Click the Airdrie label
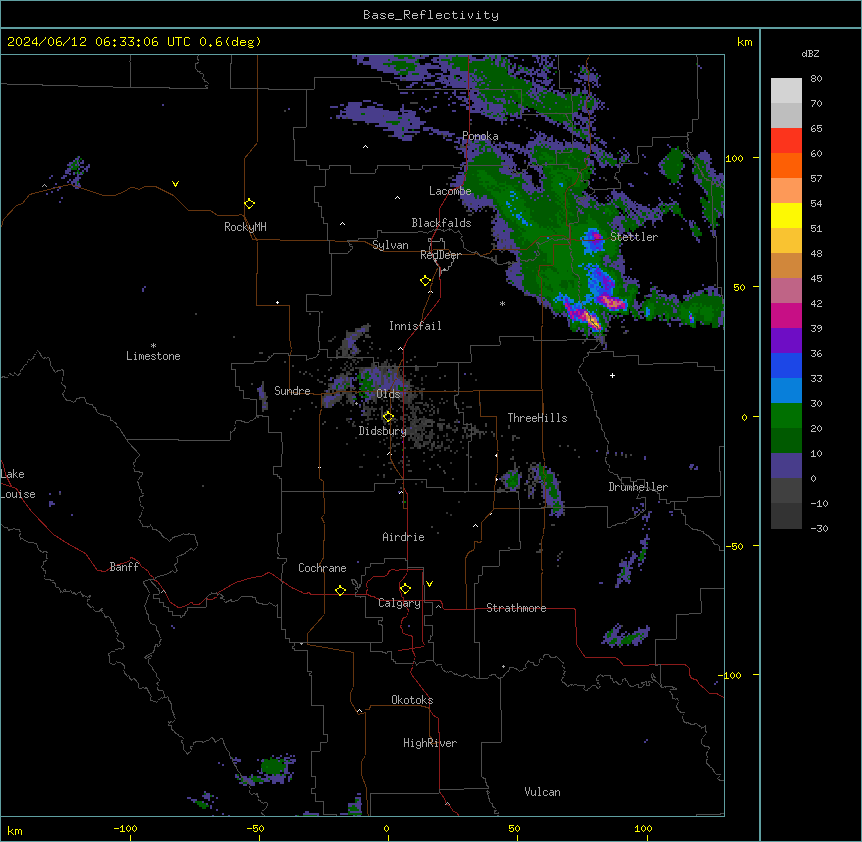This screenshot has width=862, height=842. point(403,537)
